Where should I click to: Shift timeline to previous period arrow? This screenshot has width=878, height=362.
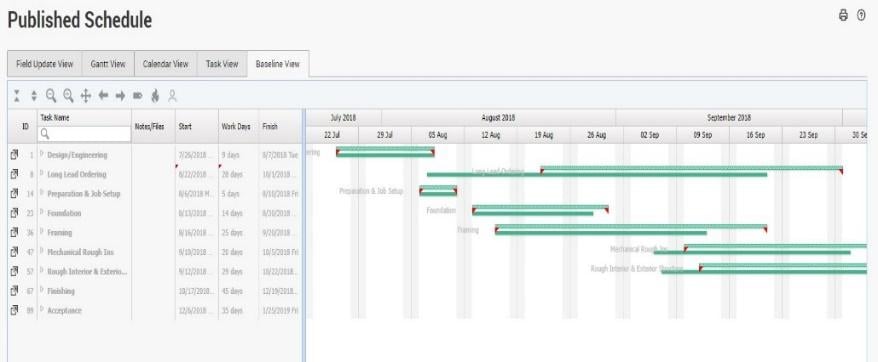(x=103, y=96)
